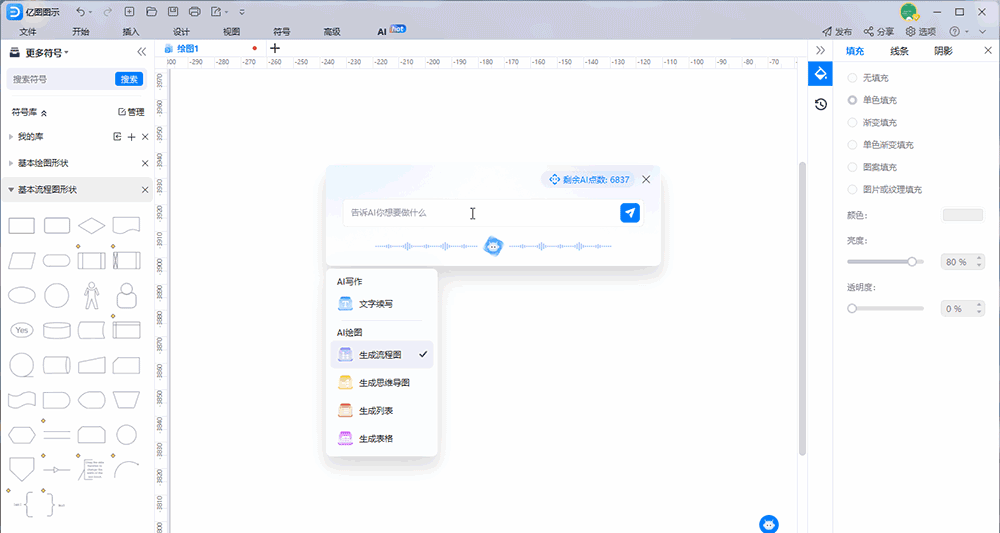Click the print icon in title bar
1000x533 pixels.
[x=195, y=12]
